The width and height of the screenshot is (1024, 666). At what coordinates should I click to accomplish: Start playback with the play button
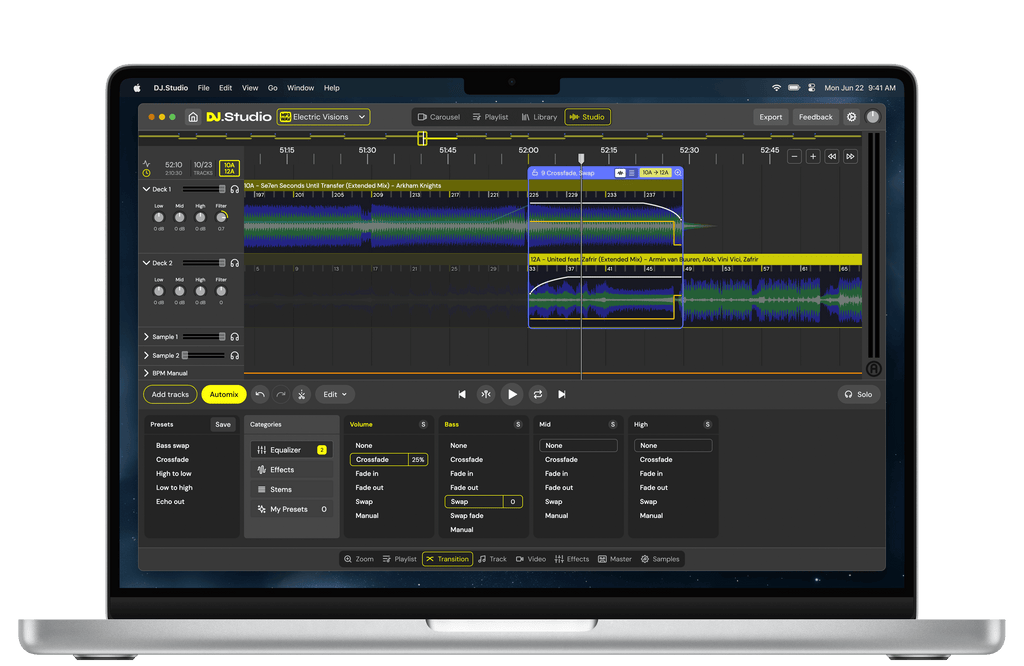pyautogui.click(x=512, y=394)
